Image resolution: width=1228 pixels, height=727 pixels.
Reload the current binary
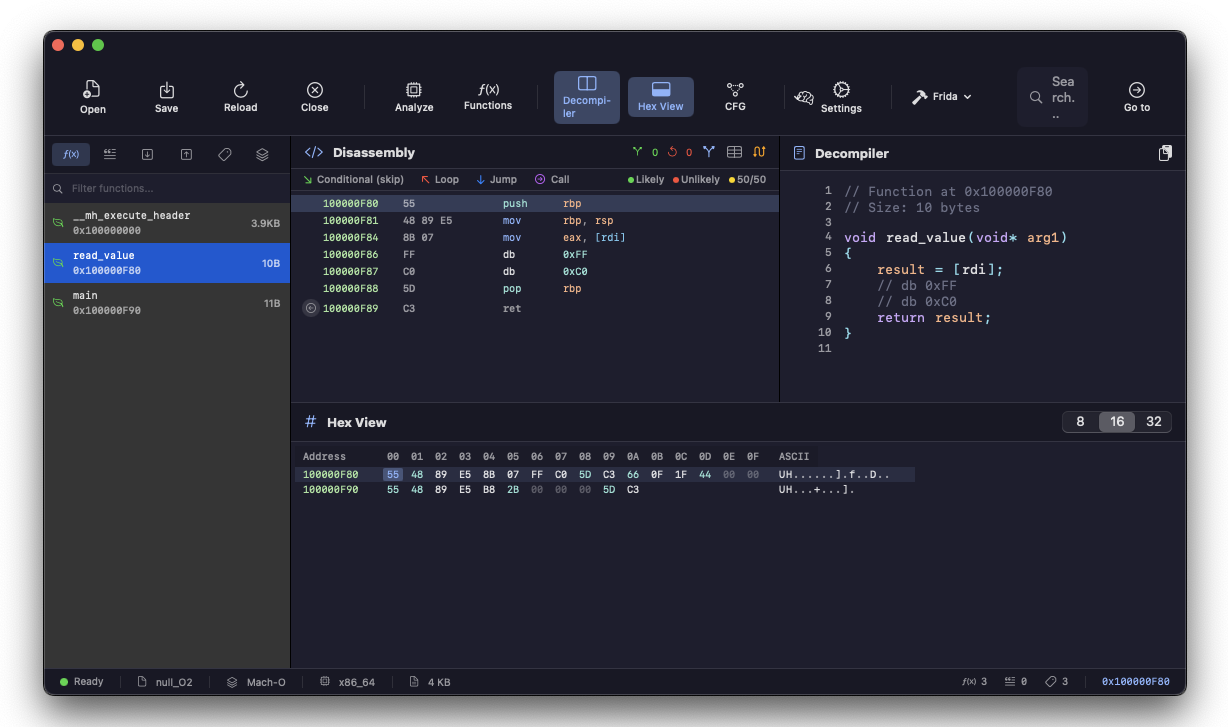(x=240, y=96)
